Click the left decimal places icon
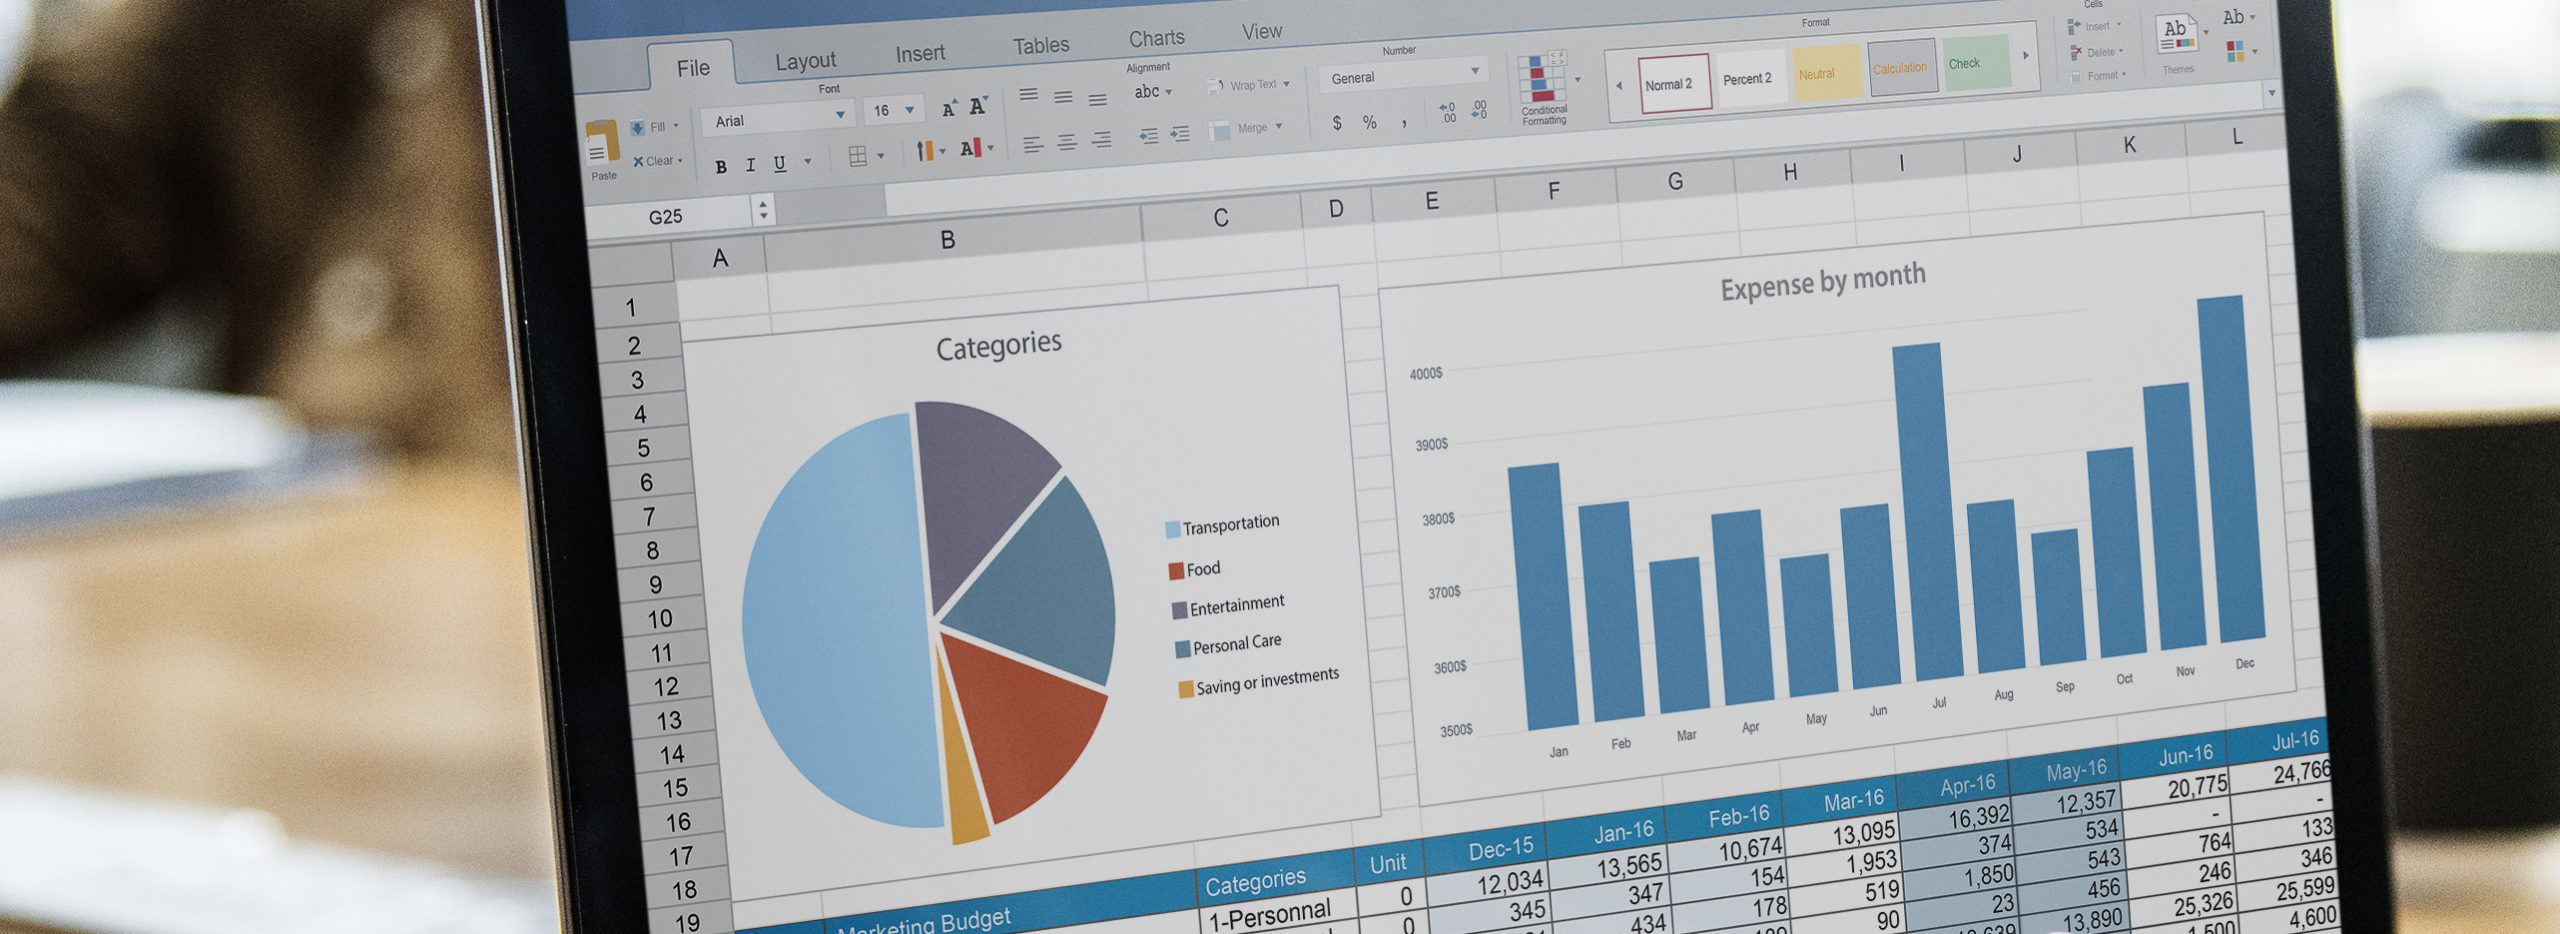2560x934 pixels. coord(1447,112)
